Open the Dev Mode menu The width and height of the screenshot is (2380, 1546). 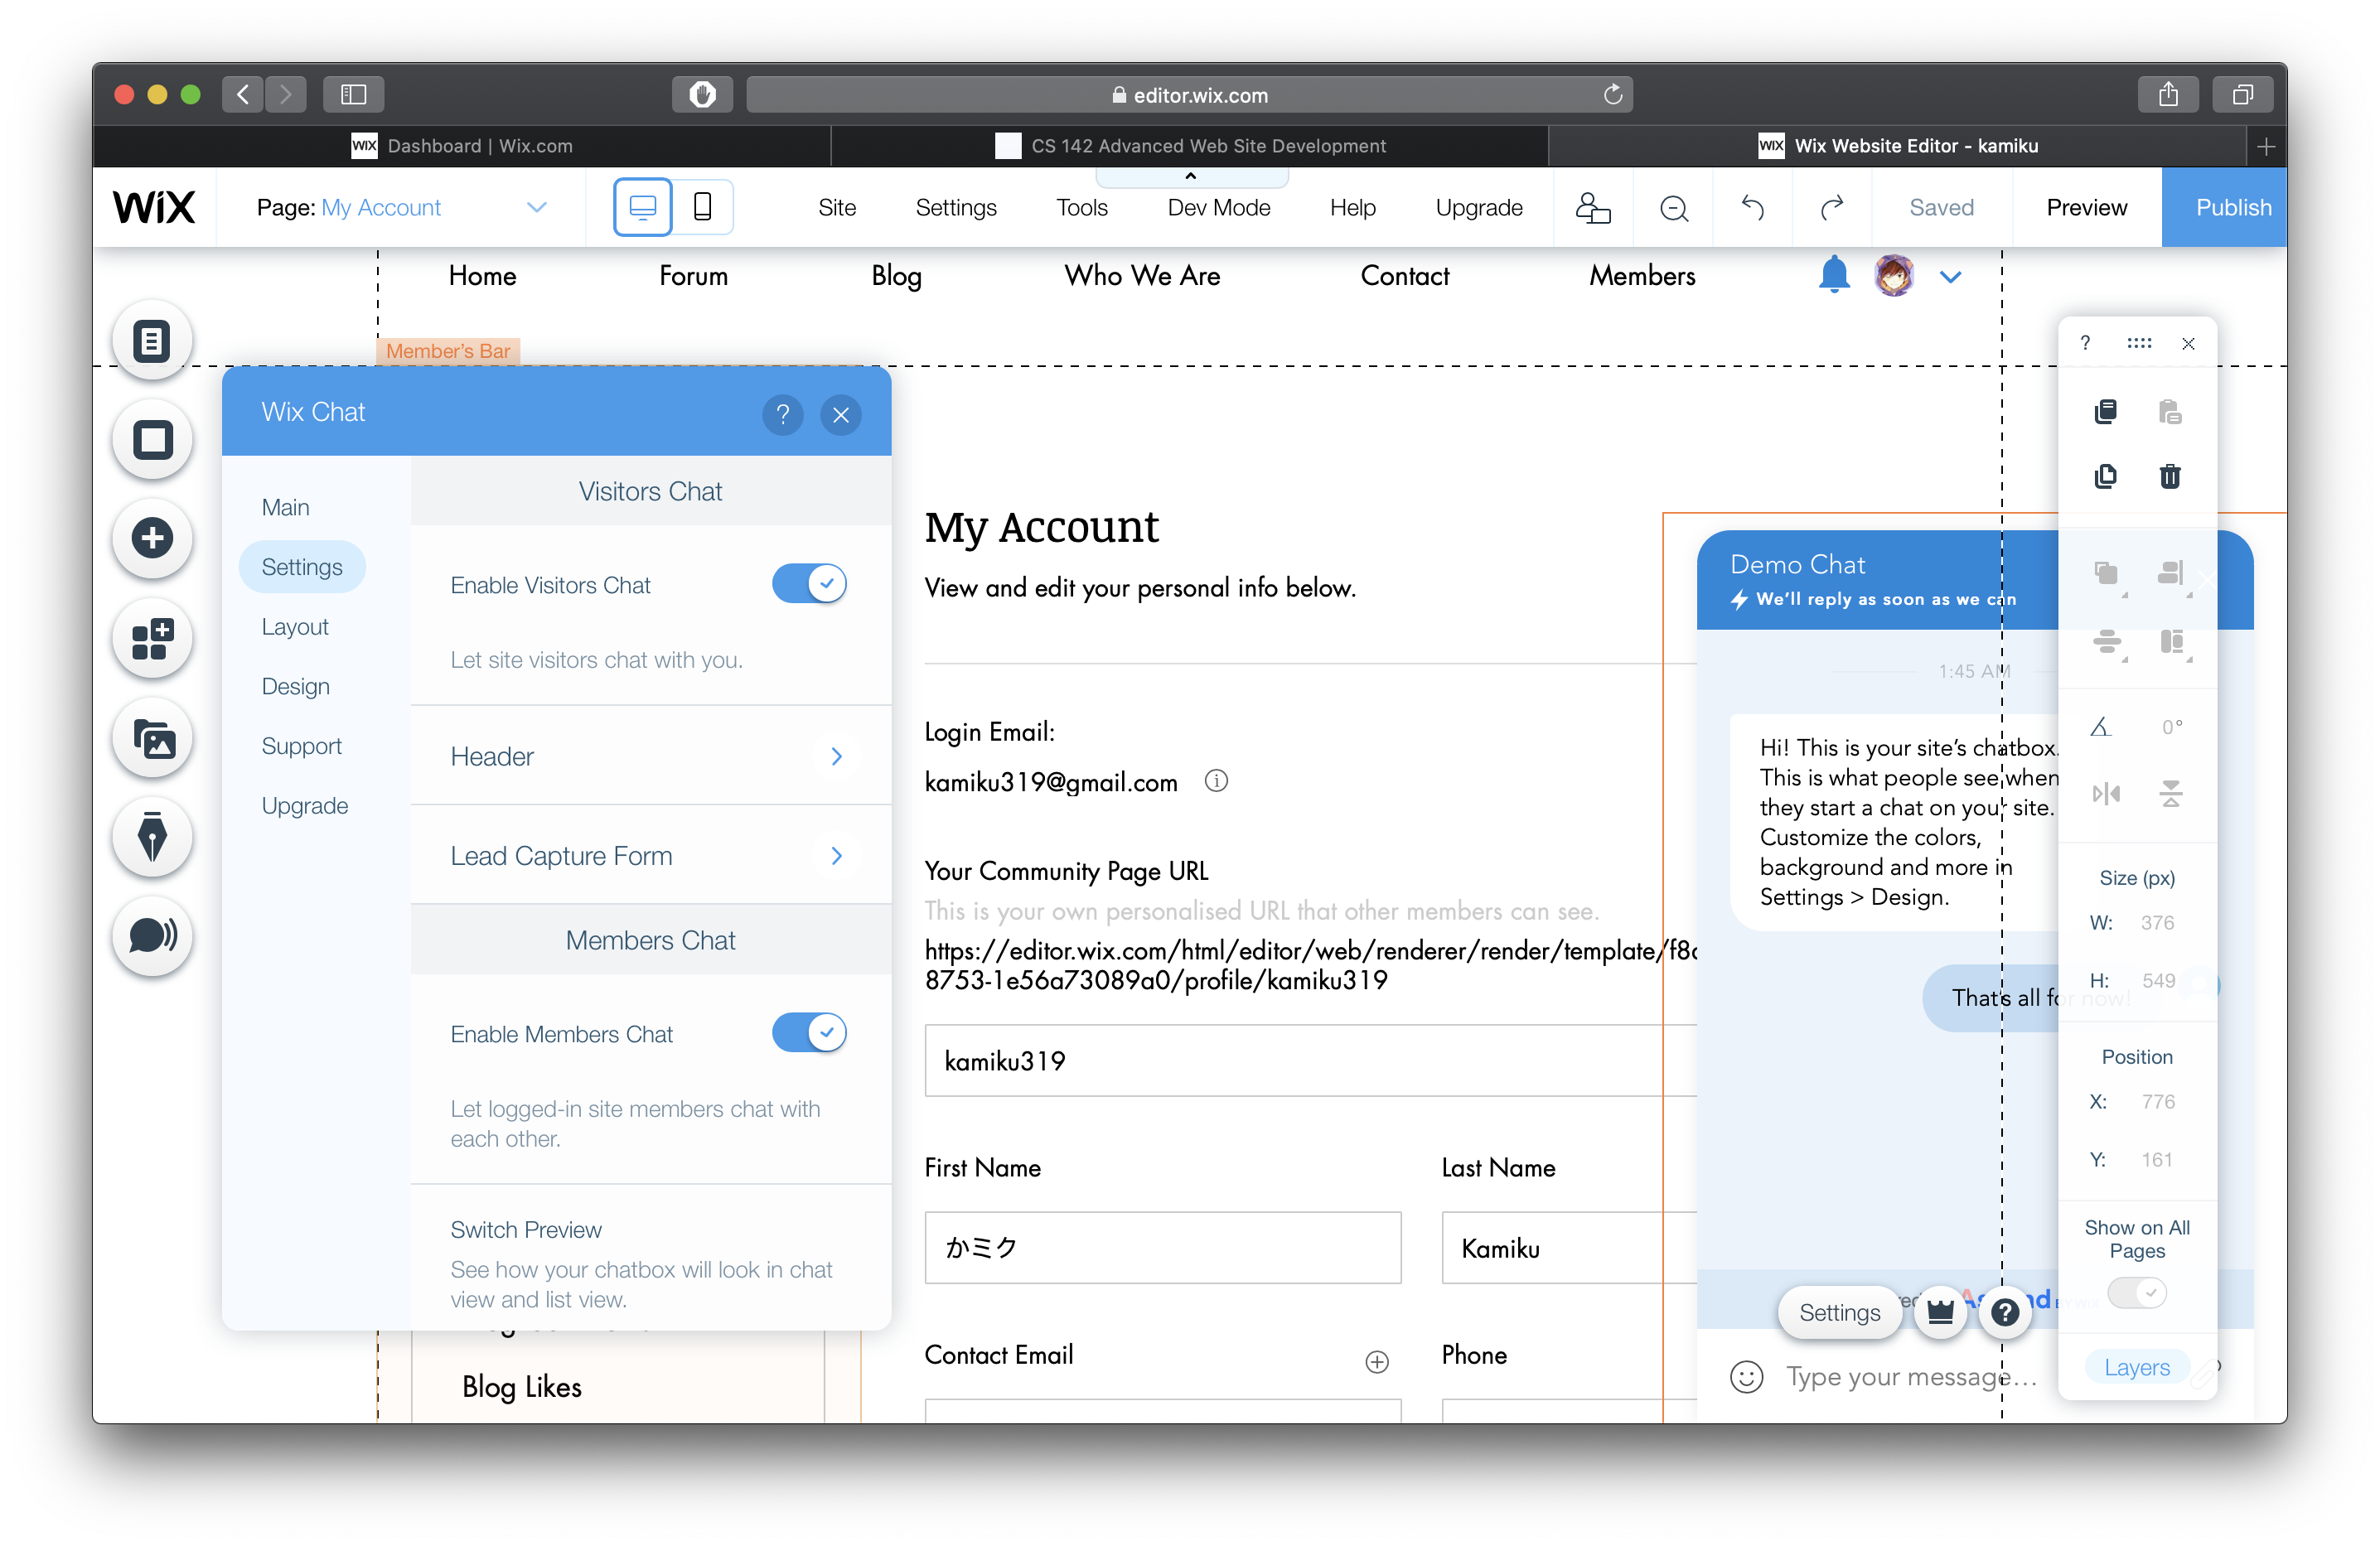click(x=1218, y=207)
